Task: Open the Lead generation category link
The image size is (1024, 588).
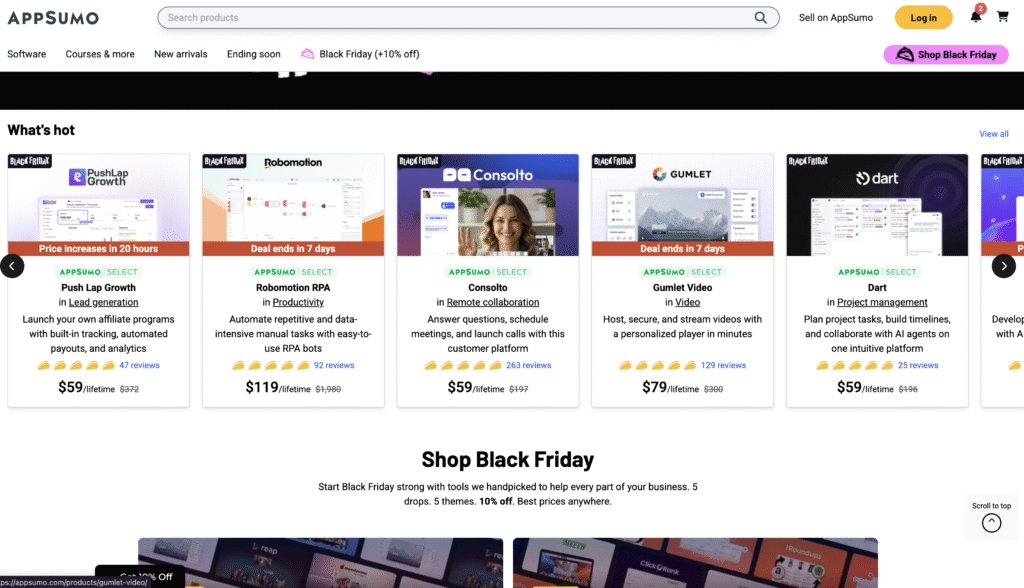Action: (x=103, y=302)
